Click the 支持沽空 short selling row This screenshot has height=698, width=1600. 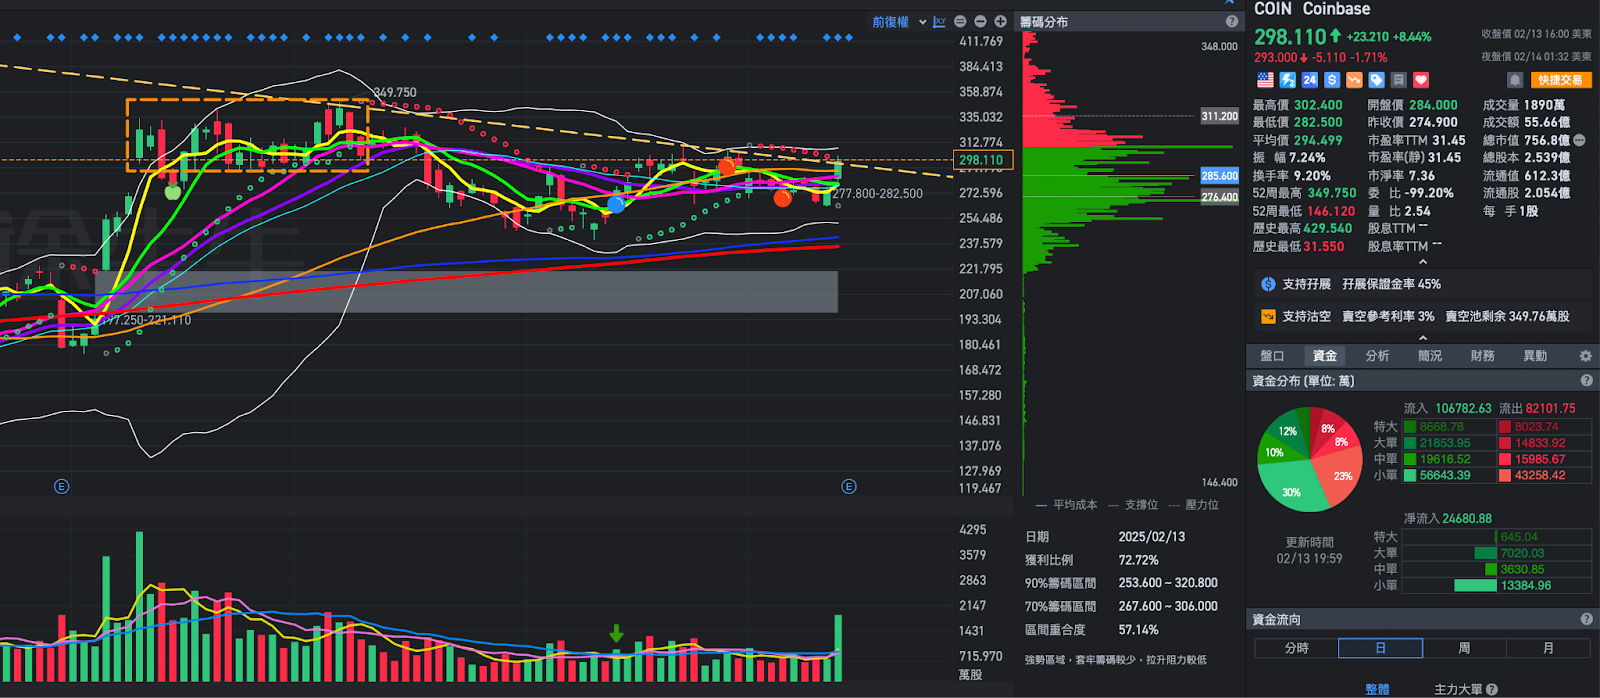click(x=1422, y=316)
